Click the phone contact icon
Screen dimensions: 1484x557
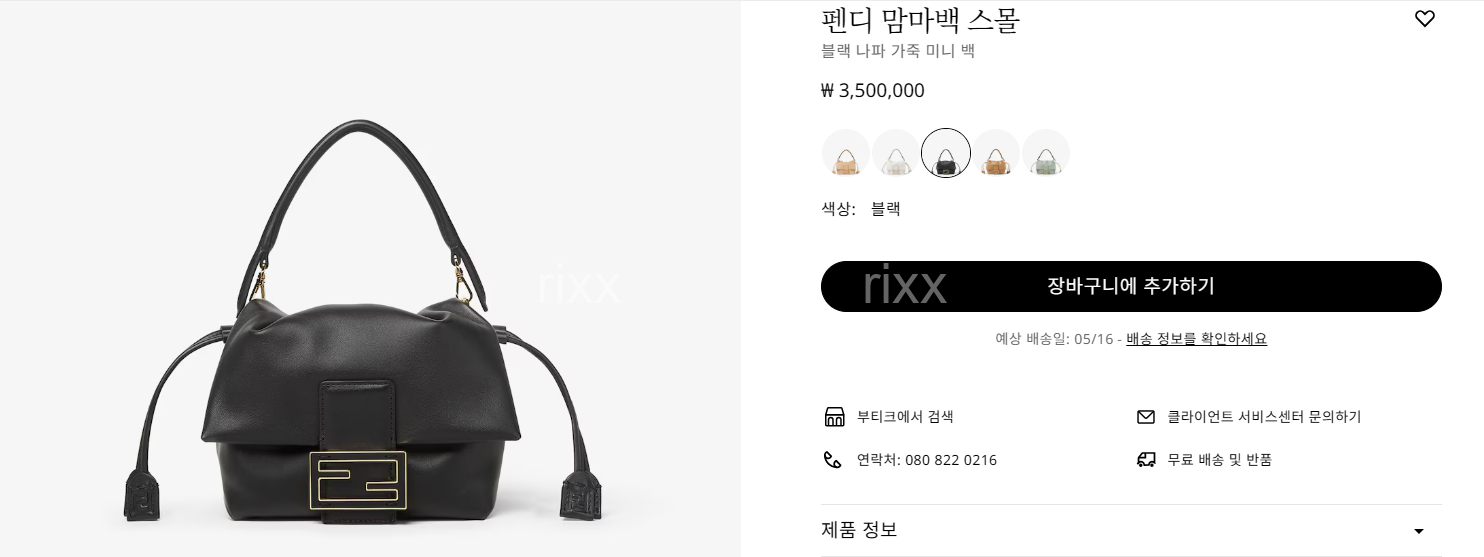(x=832, y=460)
